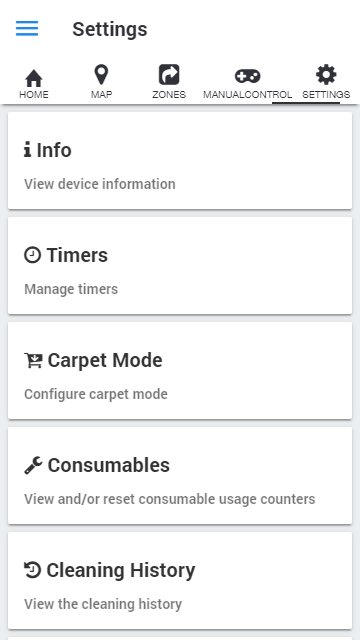Viewport: 360px width, 640px height.
Task: Tap the Map pin icon
Action: (x=101, y=75)
